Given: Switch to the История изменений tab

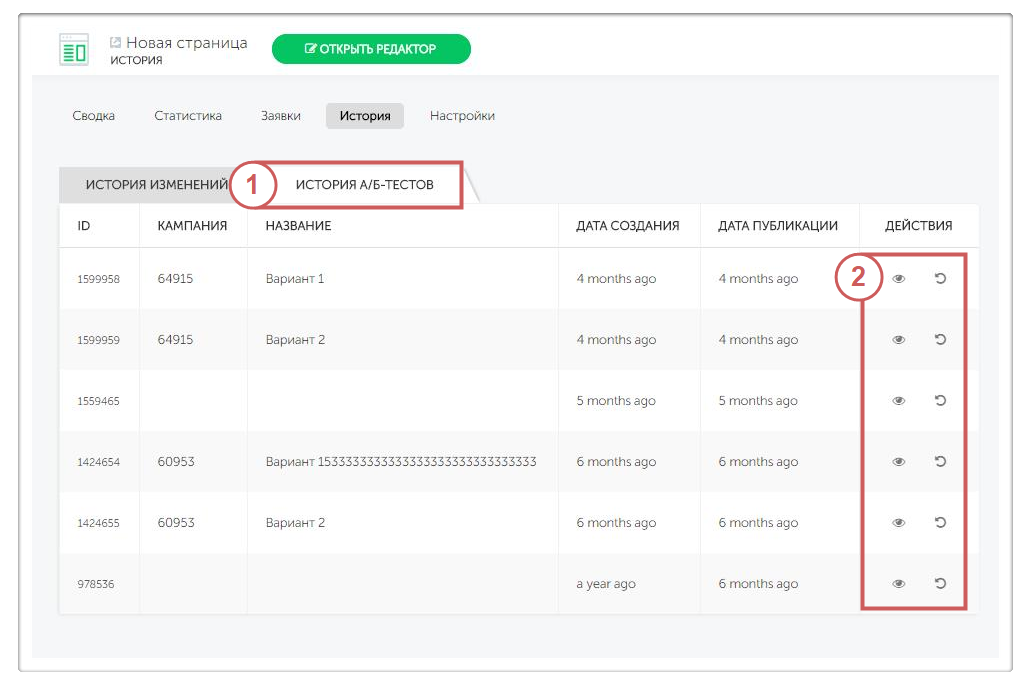Looking at the screenshot, I should point(156,185).
